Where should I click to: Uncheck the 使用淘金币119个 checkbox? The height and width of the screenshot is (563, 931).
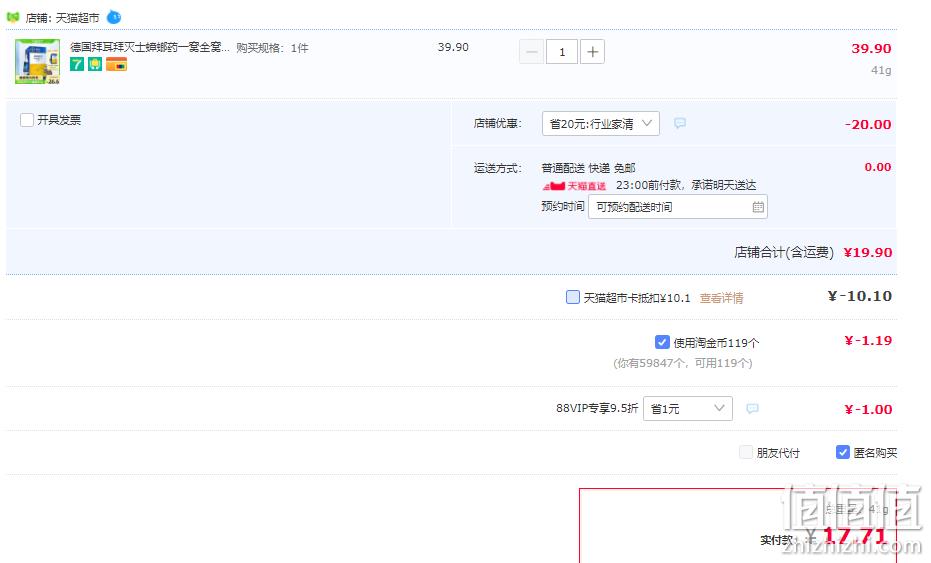click(662, 342)
